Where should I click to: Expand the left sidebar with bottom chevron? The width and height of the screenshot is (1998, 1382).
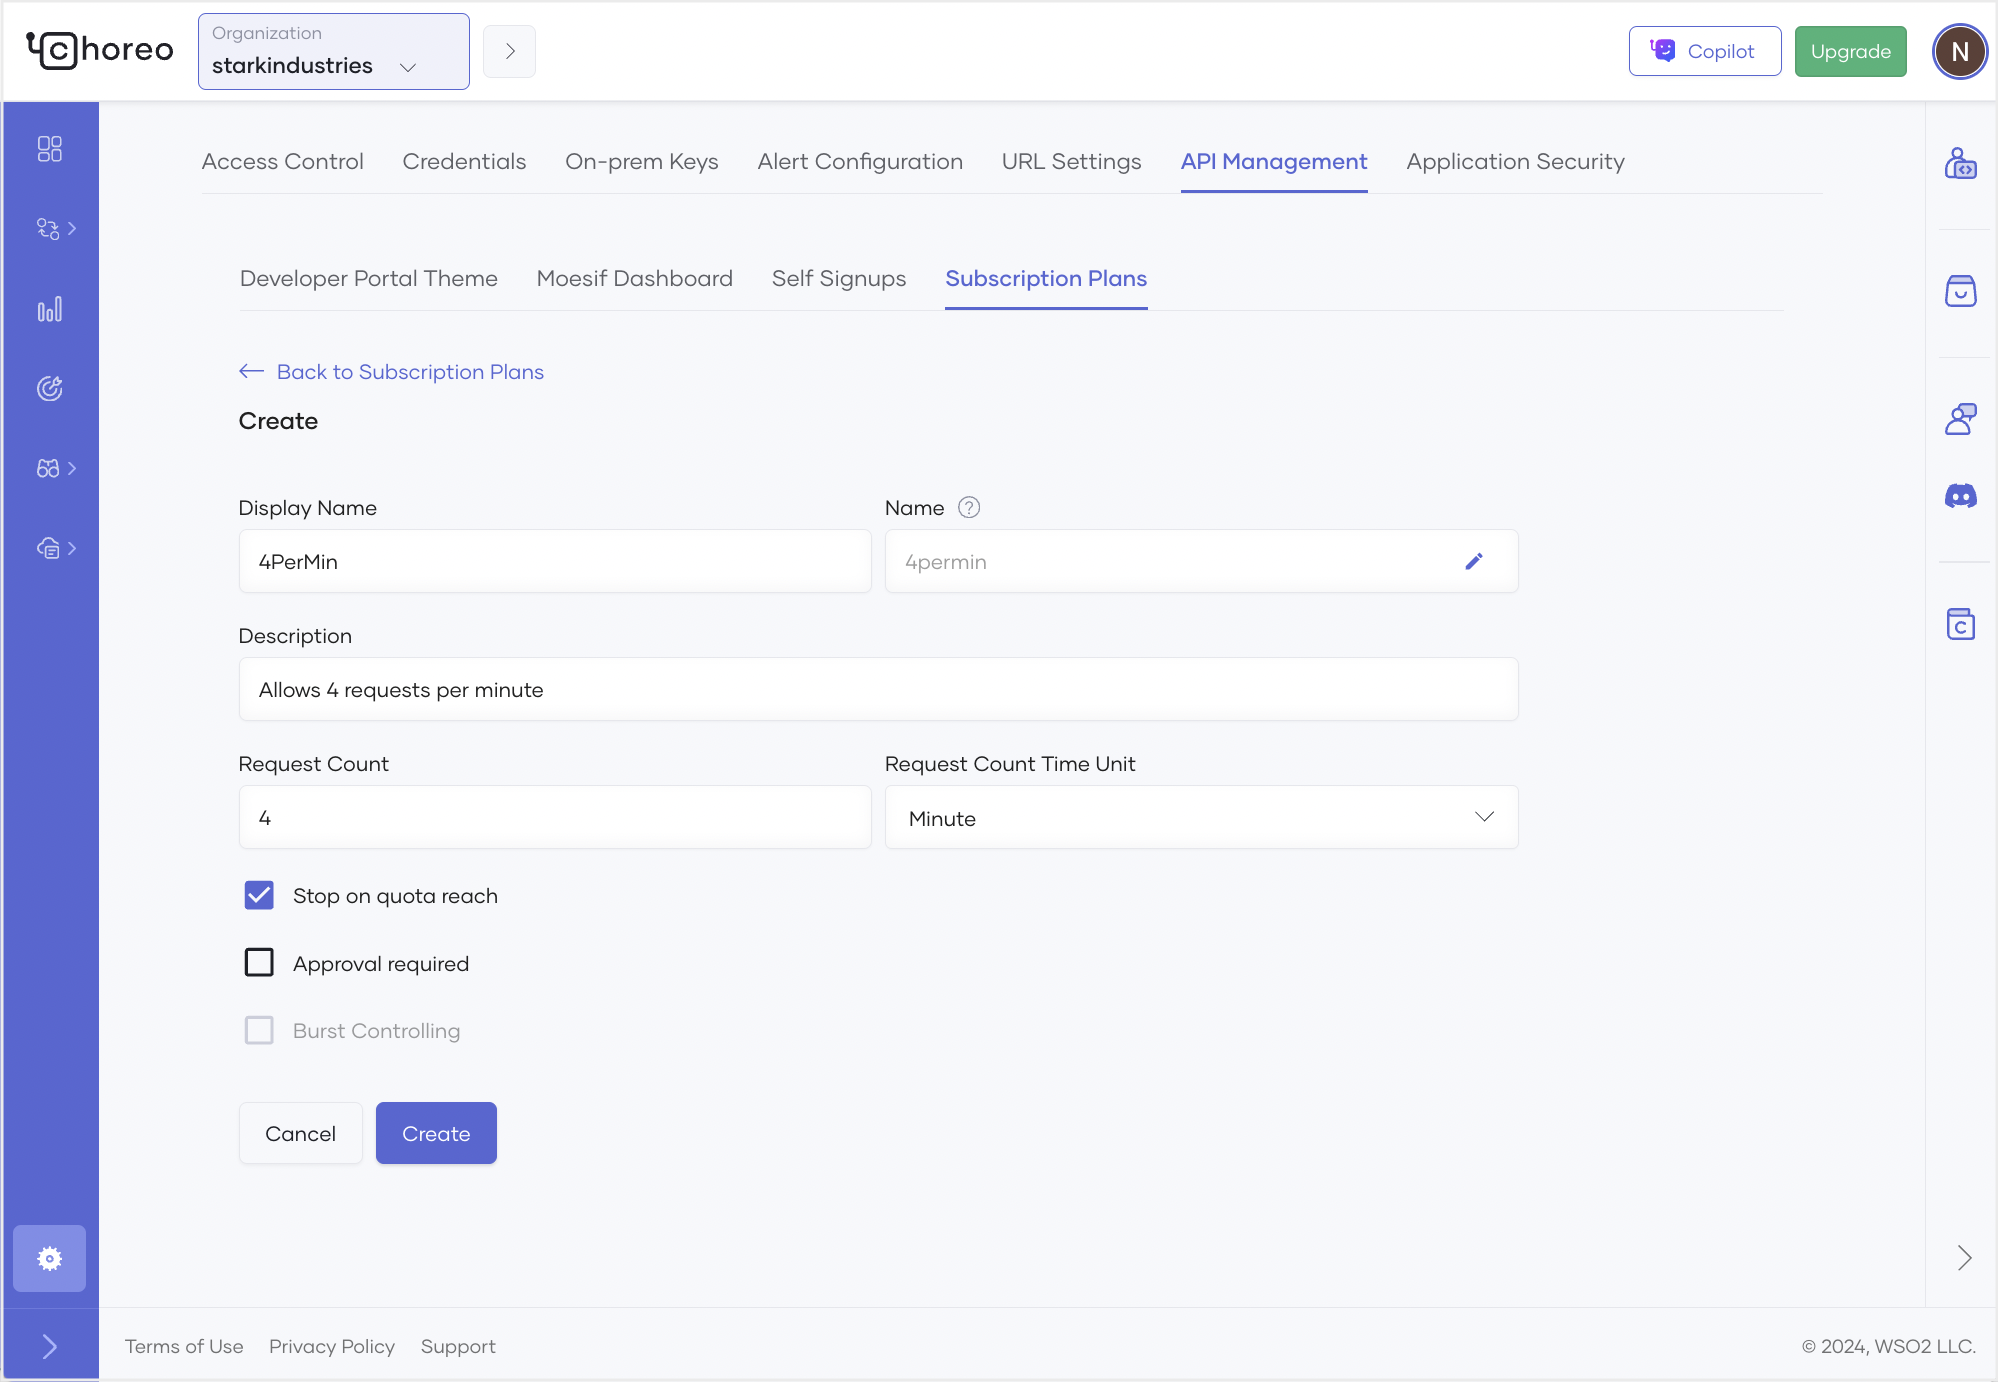49,1346
